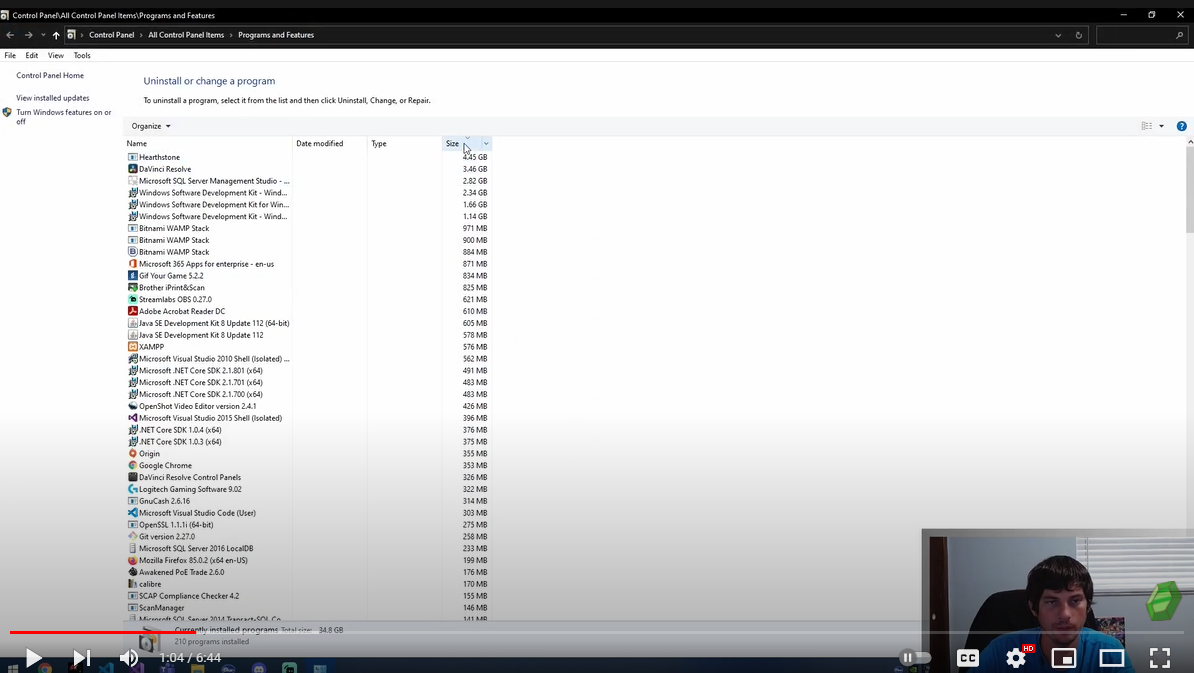Play the video with the play button
The width and height of the screenshot is (1194, 673).
[x=33, y=657]
